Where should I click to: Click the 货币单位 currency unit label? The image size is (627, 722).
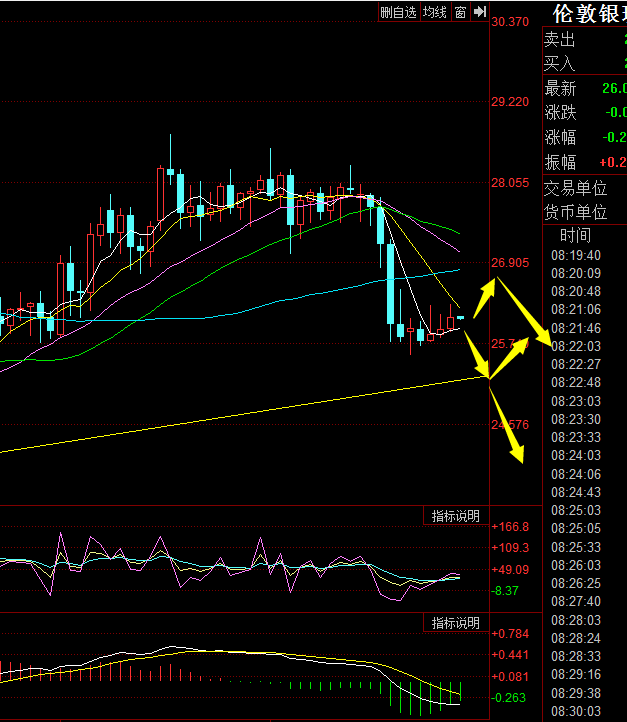(x=575, y=212)
